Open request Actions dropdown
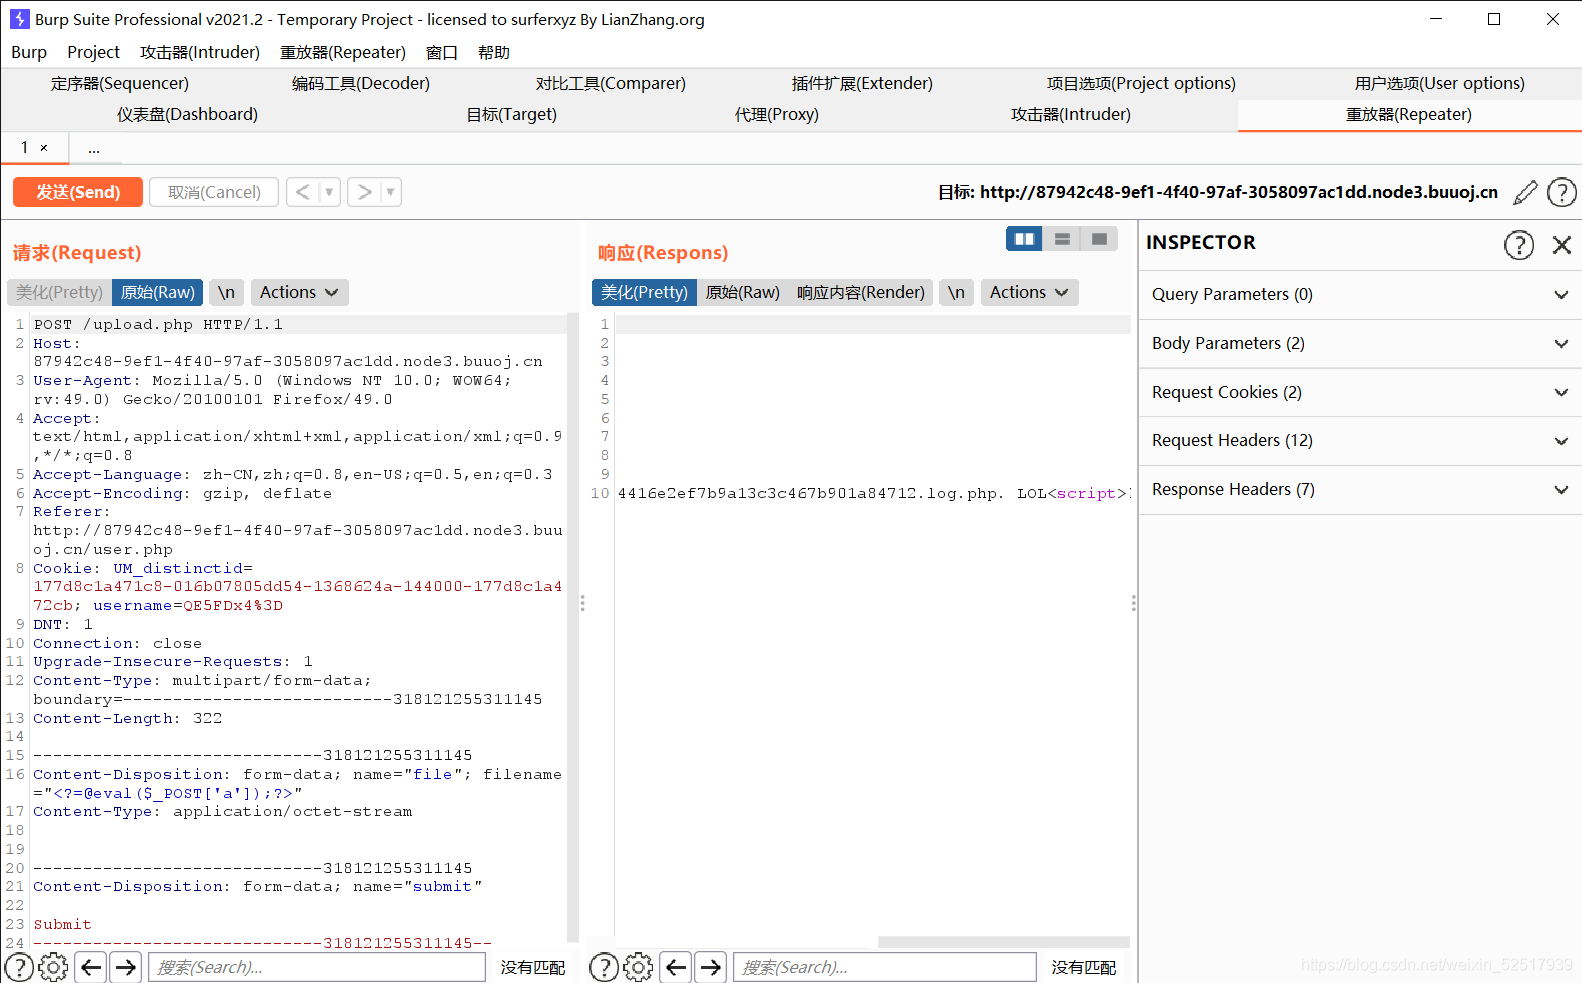 click(x=299, y=292)
